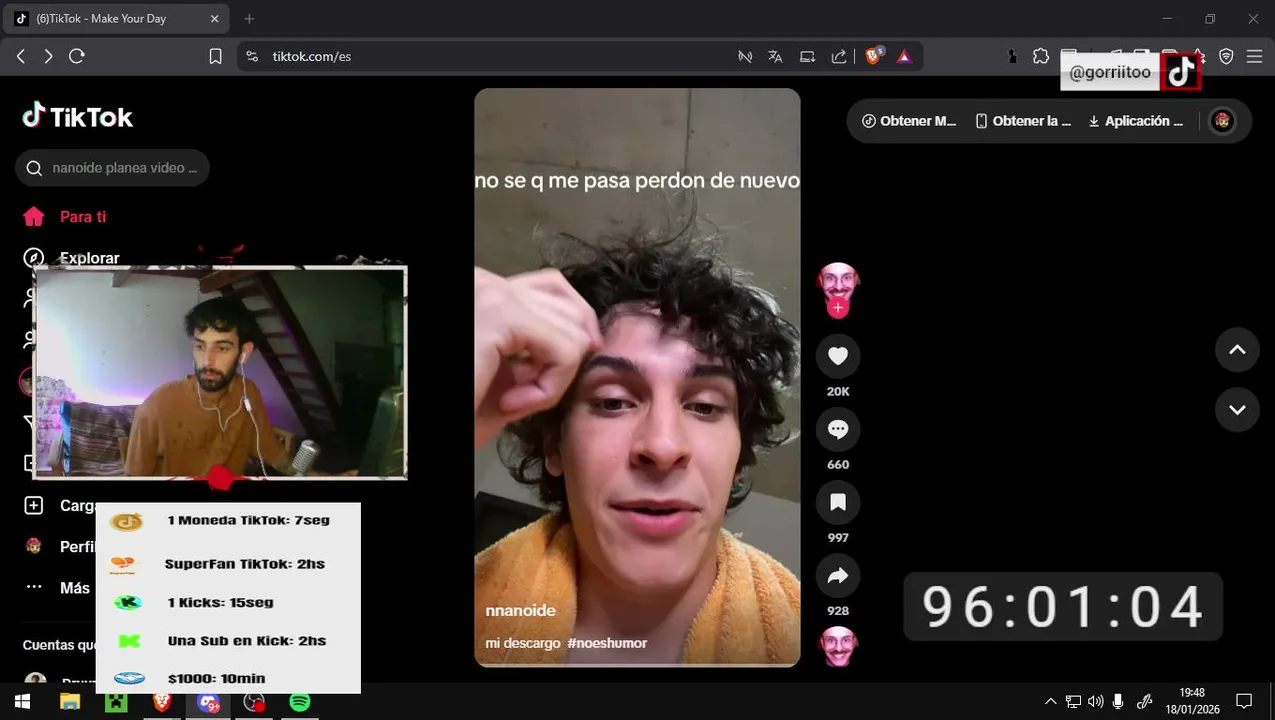
Task: Open Brave Shields lion icon
Action: (x=874, y=56)
